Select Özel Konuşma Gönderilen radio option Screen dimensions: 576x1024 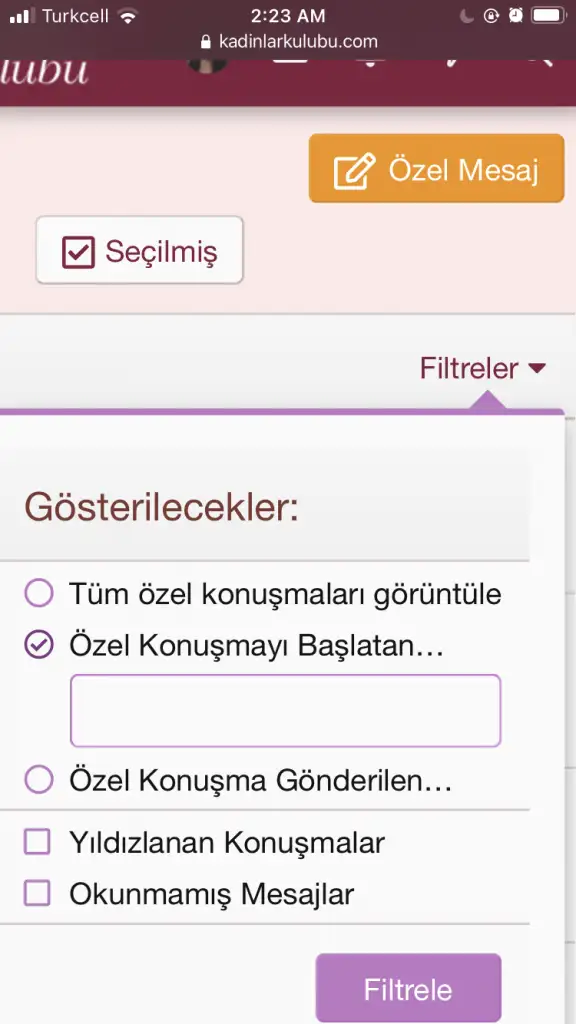pos(39,780)
